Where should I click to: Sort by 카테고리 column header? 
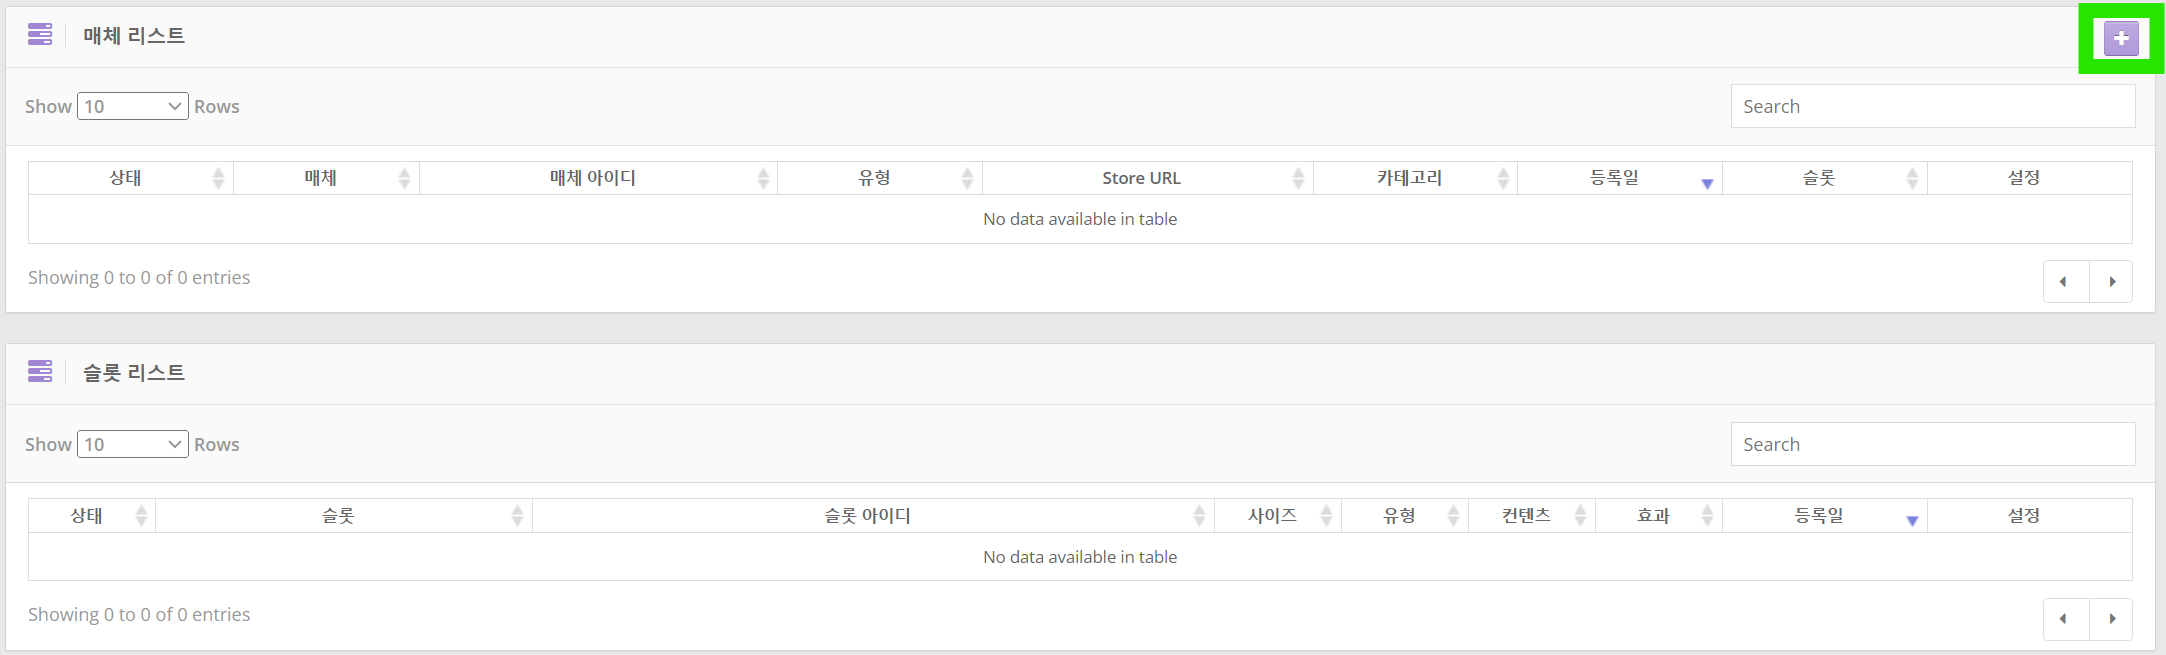1409,178
